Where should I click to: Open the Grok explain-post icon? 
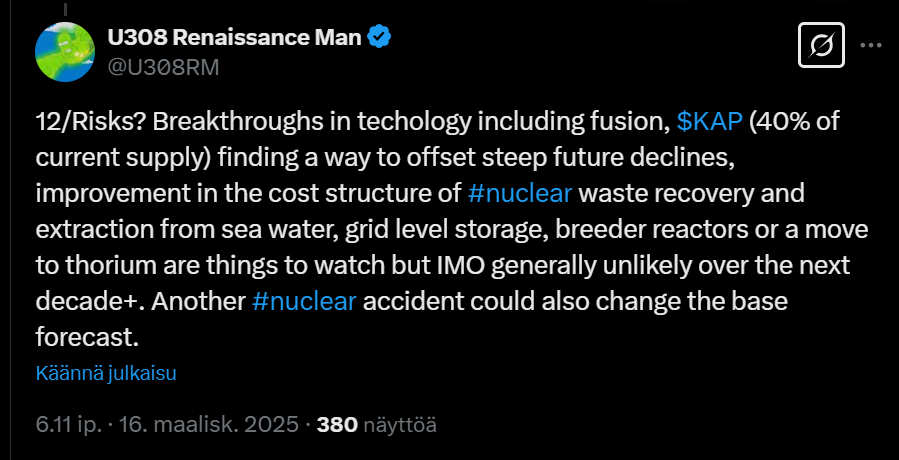[x=821, y=45]
